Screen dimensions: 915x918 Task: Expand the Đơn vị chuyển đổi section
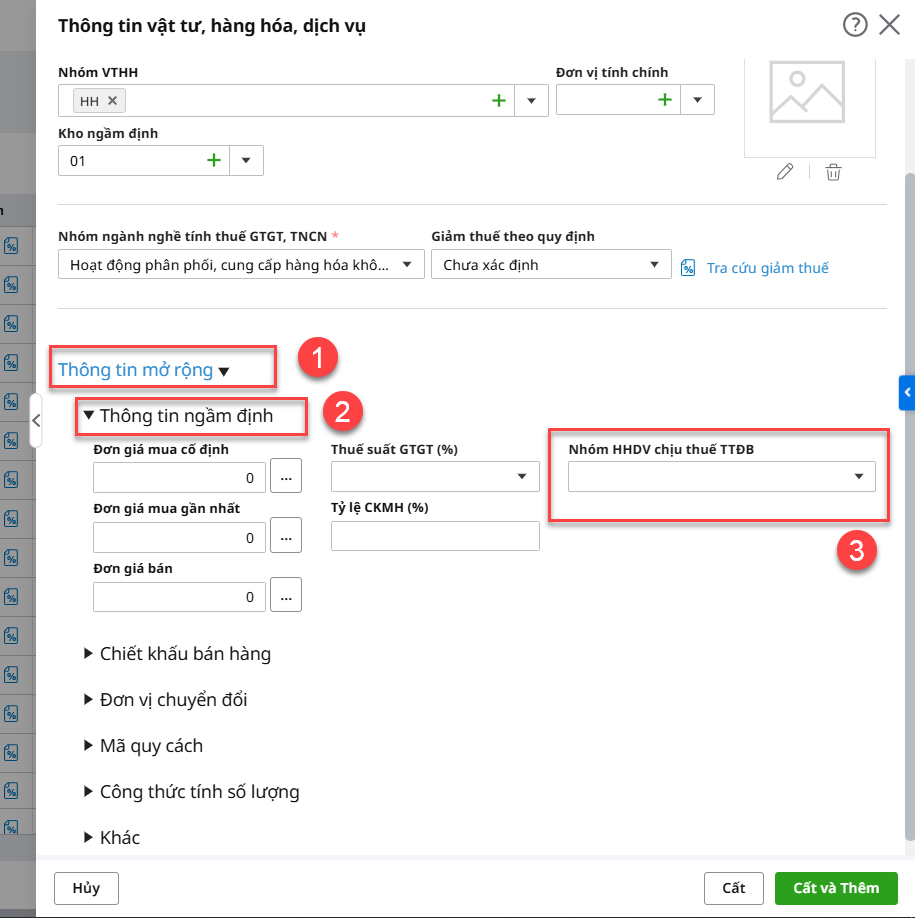point(172,700)
